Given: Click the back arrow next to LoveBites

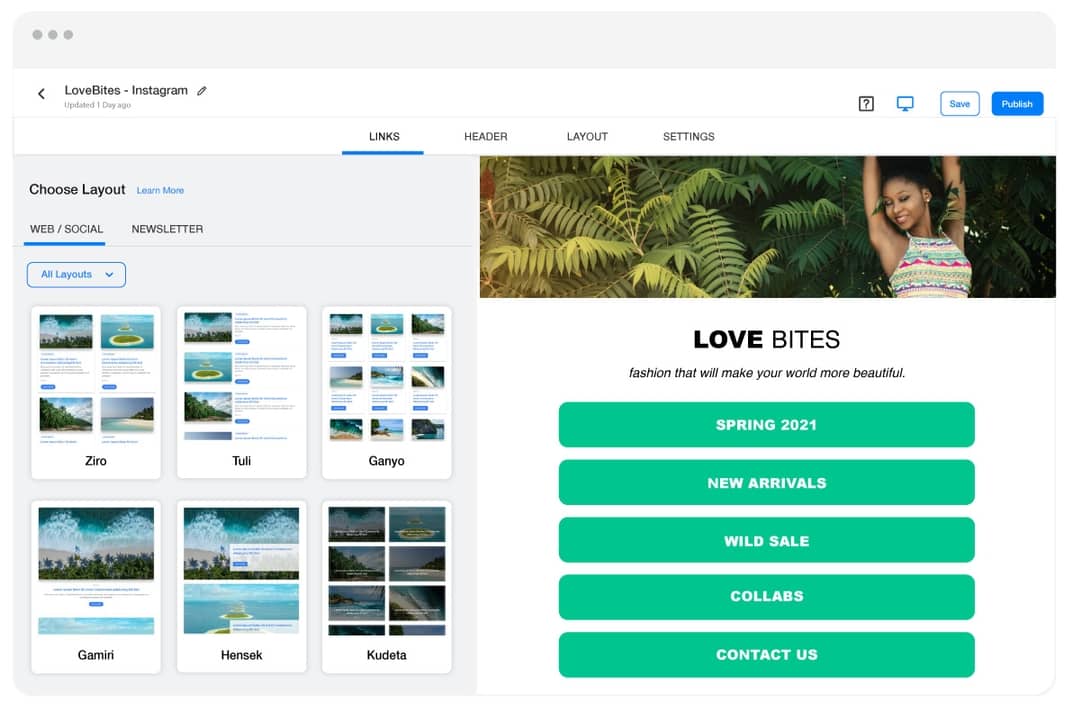Looking at the screenshot, I should [41, 93].
